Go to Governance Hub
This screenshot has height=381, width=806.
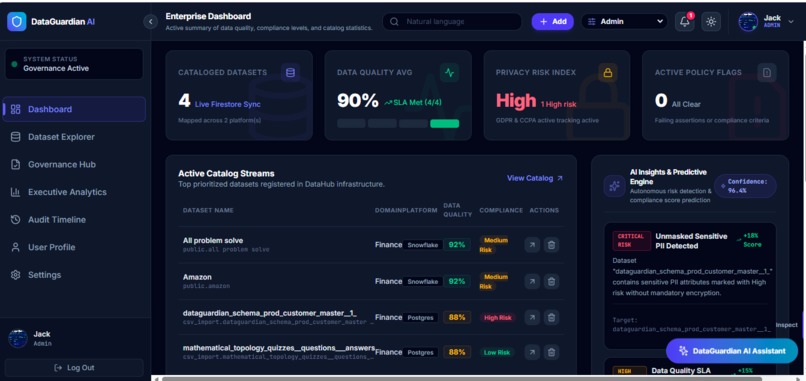pyautogui.click(x=74, y=165)
